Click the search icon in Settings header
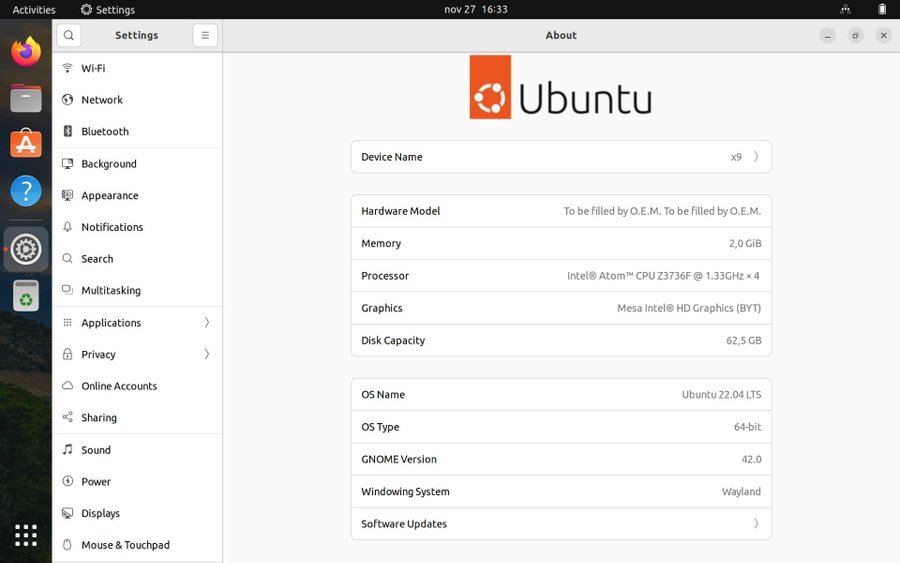The height and width of the screenshot is (563, 900). coord(68,35)
